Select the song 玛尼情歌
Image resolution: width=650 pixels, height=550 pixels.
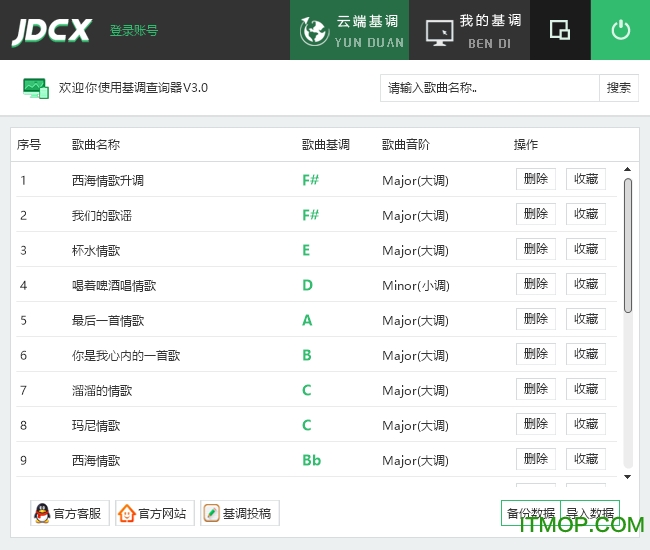pyautogui.click(x=96, y=426)
